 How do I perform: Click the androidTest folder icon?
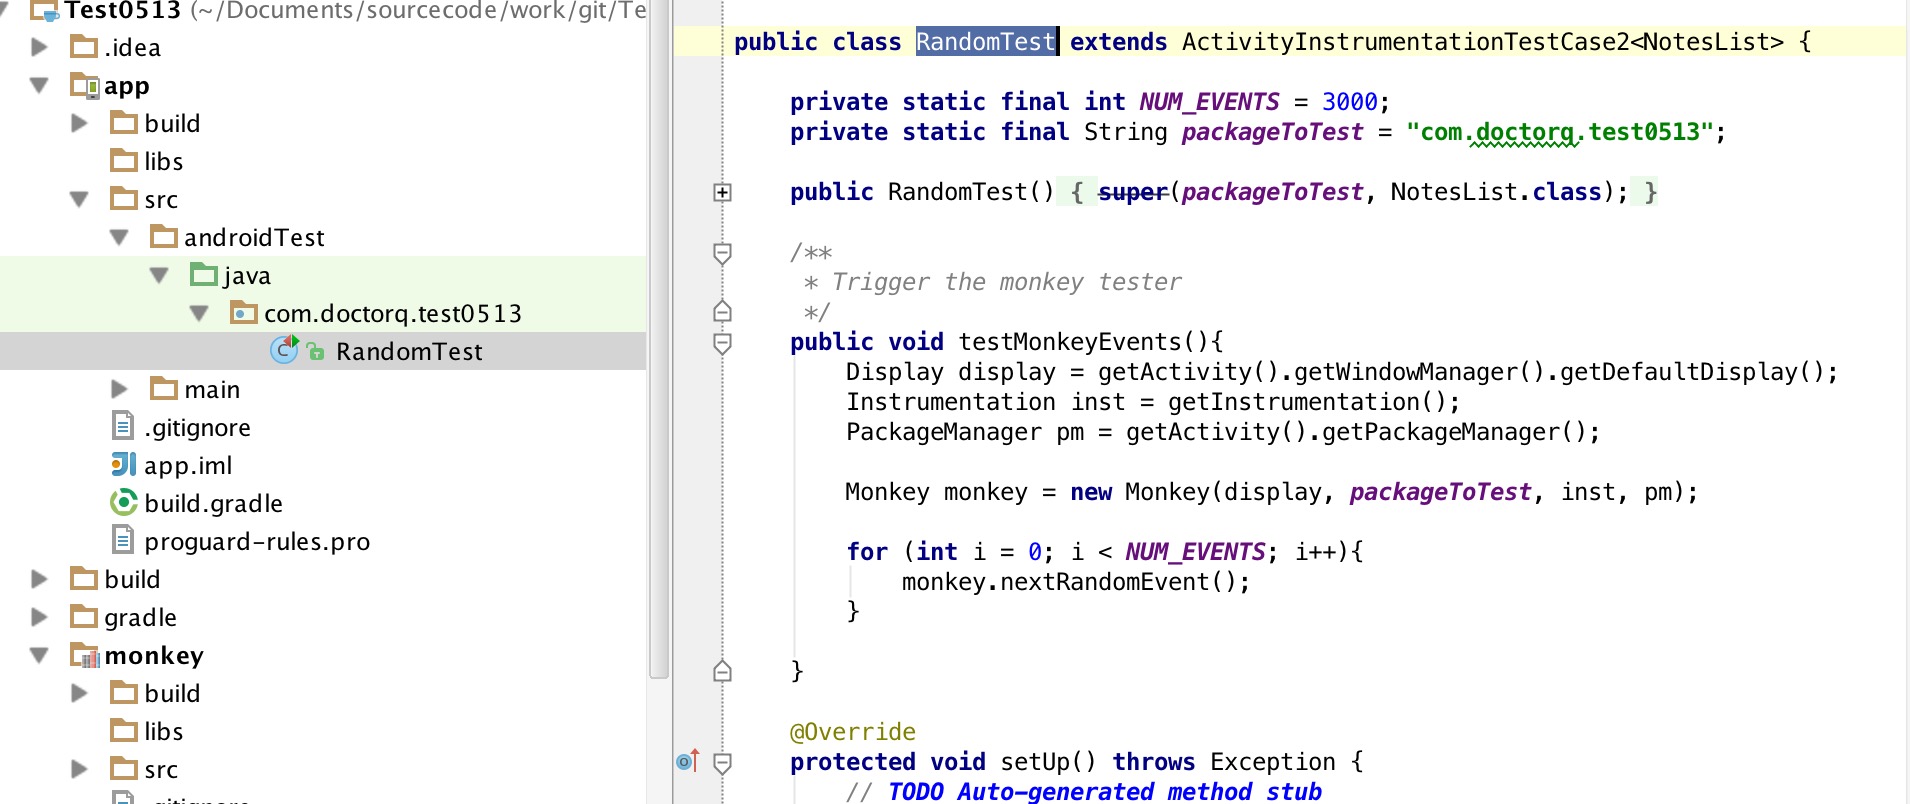pyautogui.click(x=164, y=237)
